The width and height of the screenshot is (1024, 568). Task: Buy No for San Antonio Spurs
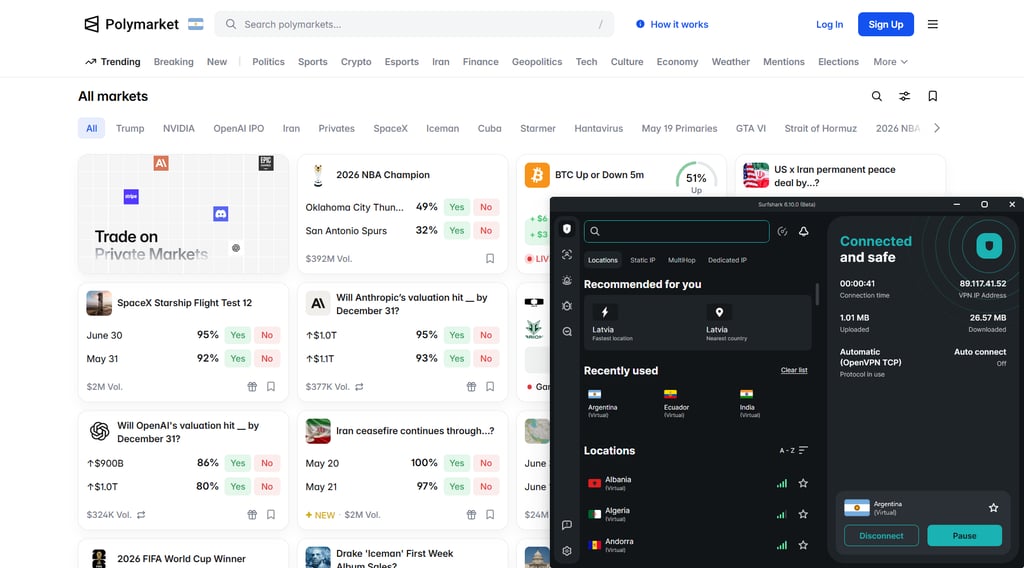486,230
